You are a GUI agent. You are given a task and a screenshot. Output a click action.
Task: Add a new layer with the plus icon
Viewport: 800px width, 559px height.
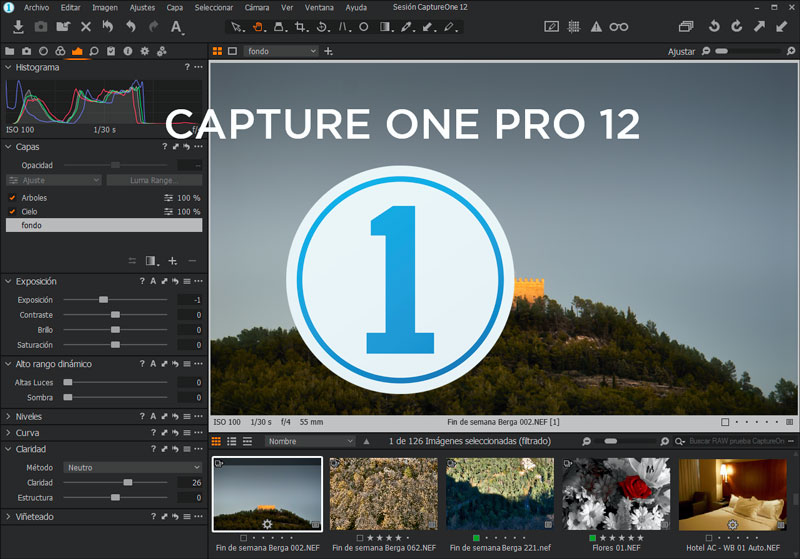tap(173, 261)
